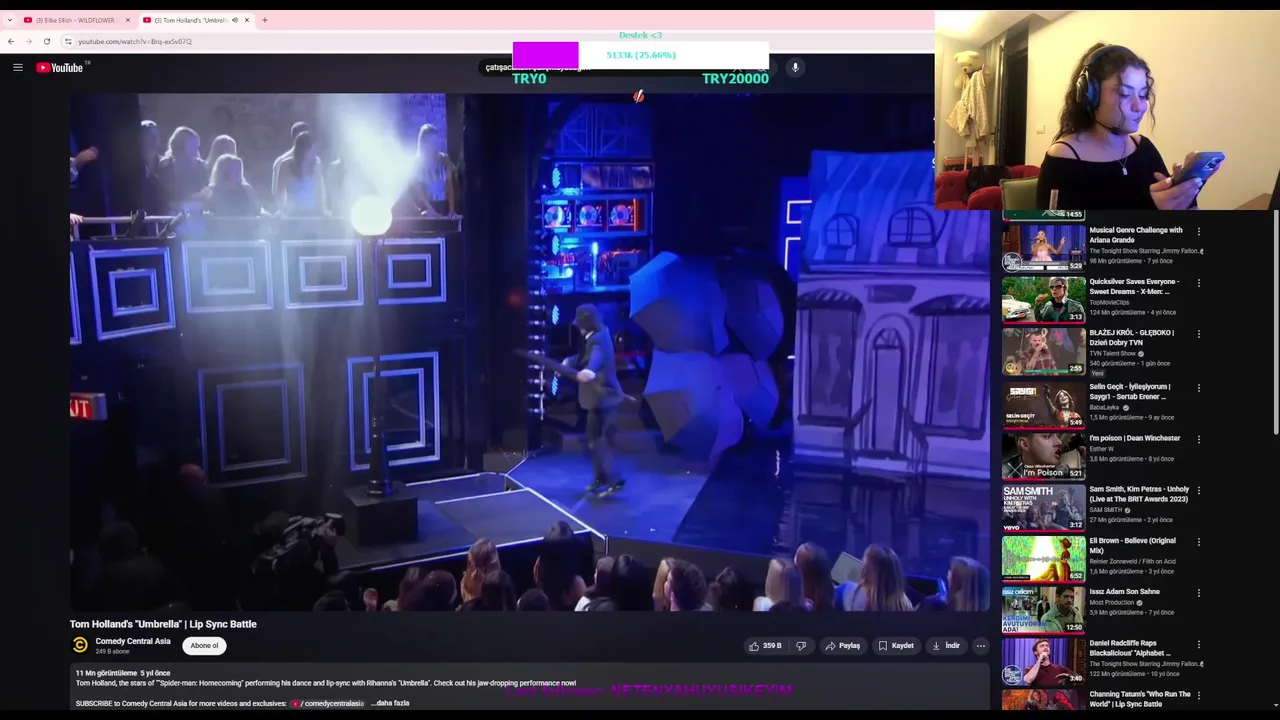Open Comedy Central Asia channel avatar
The image size is (1280, 720).
tap(80, 646)
